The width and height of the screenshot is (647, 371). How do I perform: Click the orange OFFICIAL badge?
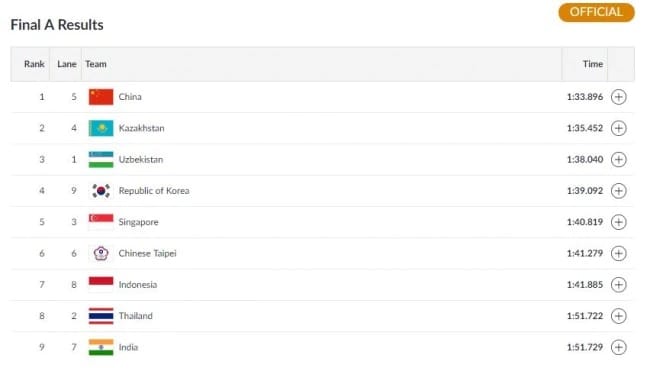click(x=596, y=12)
